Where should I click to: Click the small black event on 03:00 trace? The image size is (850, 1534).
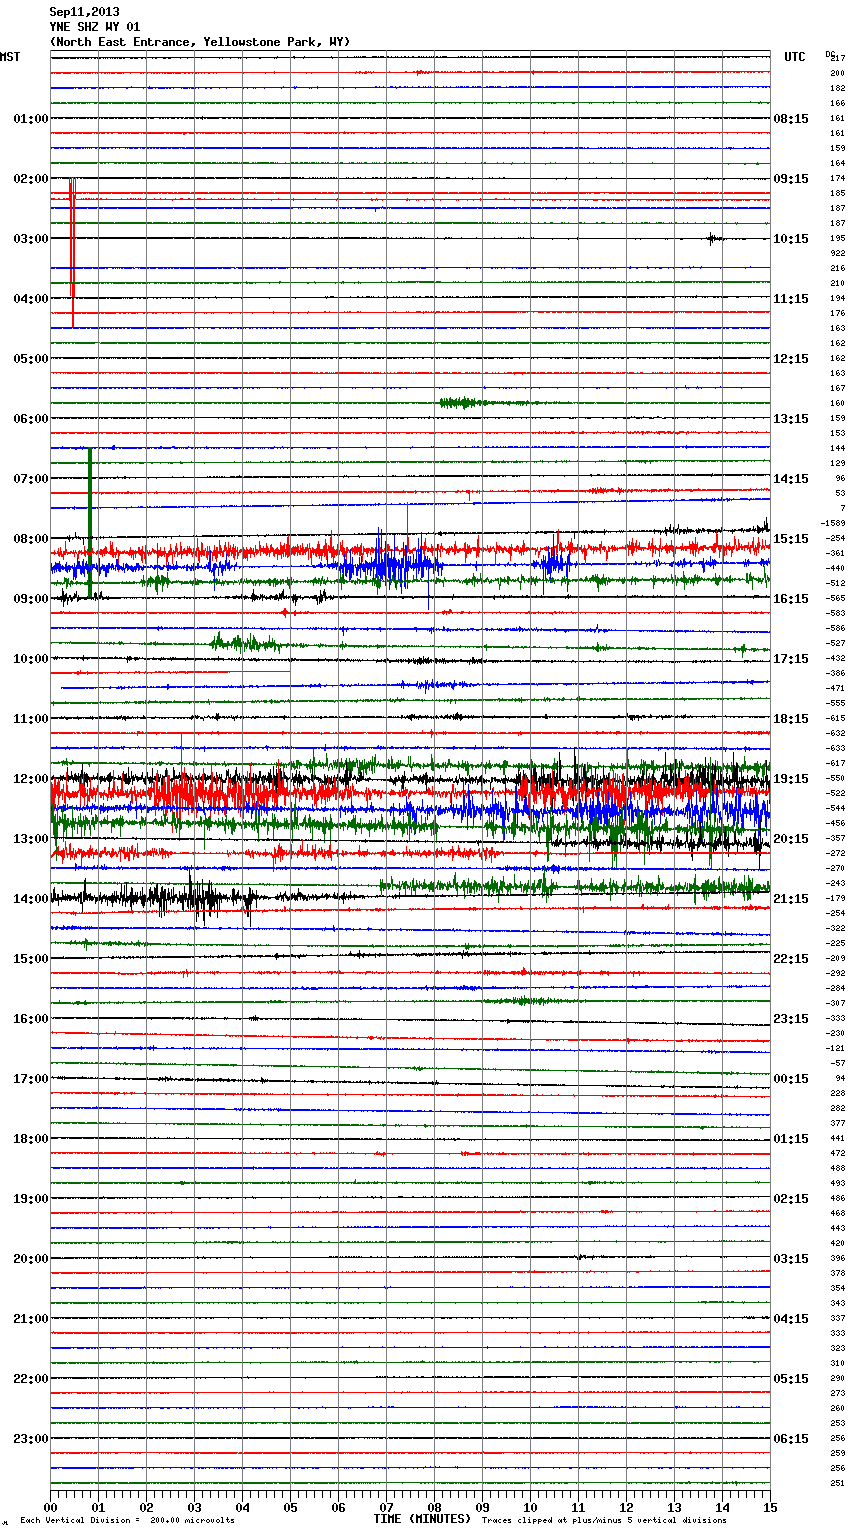(x=712, y=238)
